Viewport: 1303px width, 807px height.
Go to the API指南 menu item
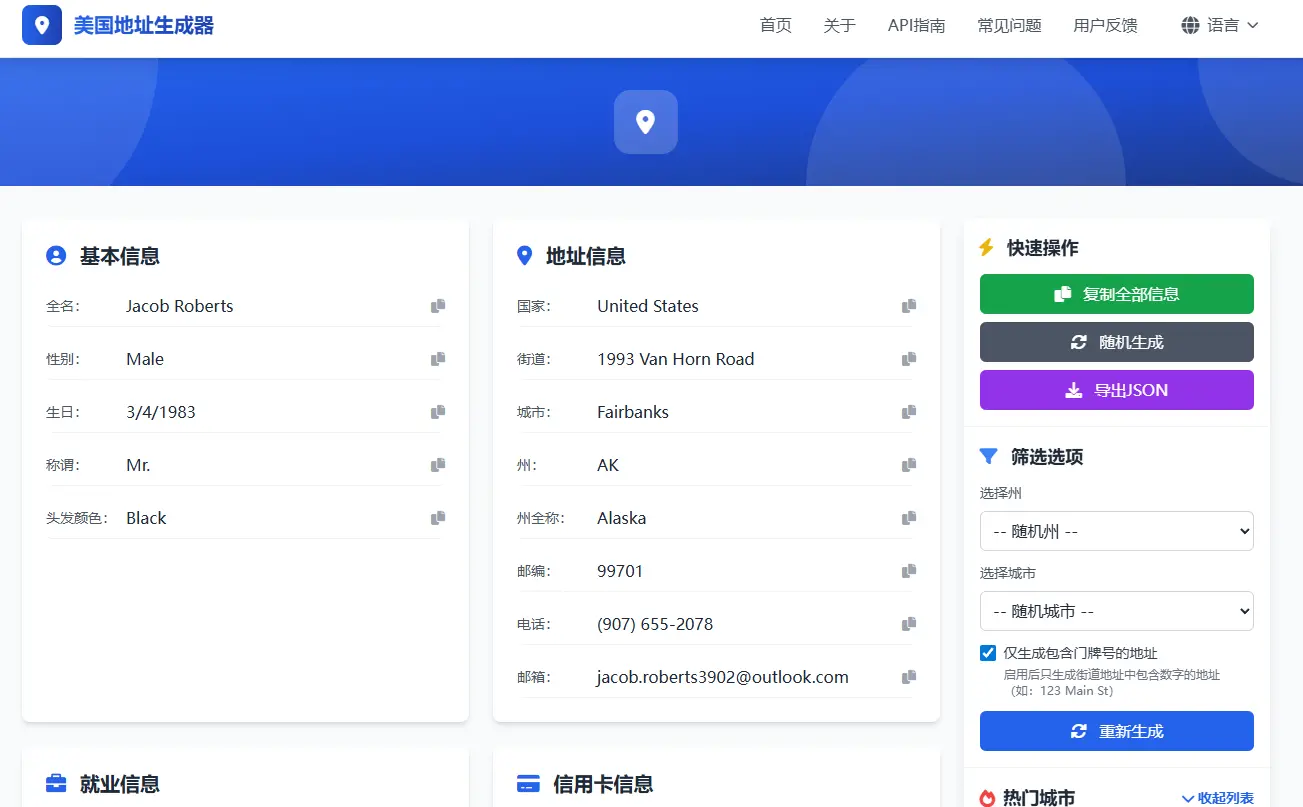pos(916,26)
